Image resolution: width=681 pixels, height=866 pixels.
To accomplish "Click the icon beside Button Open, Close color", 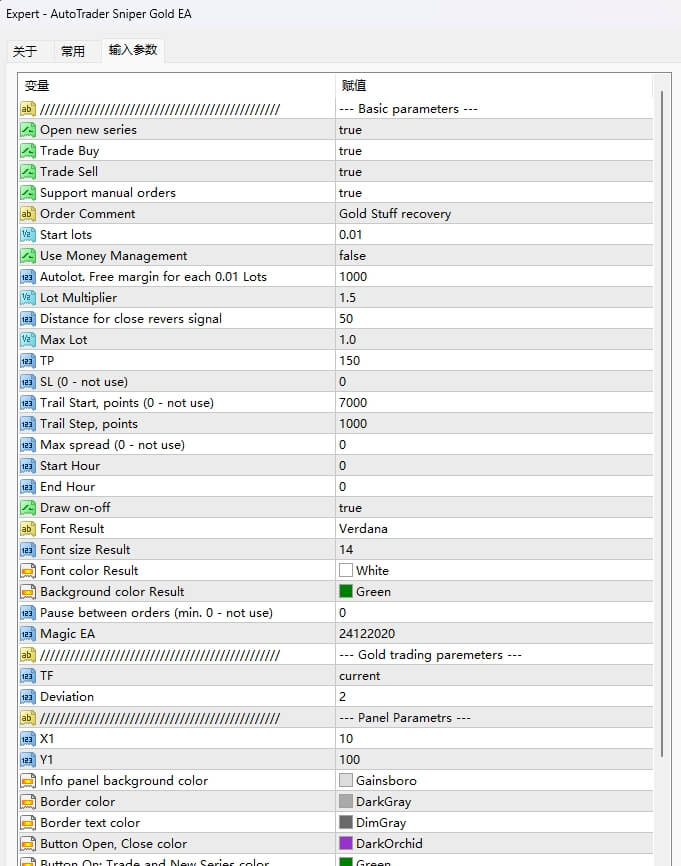I will (x=28, y=843).
